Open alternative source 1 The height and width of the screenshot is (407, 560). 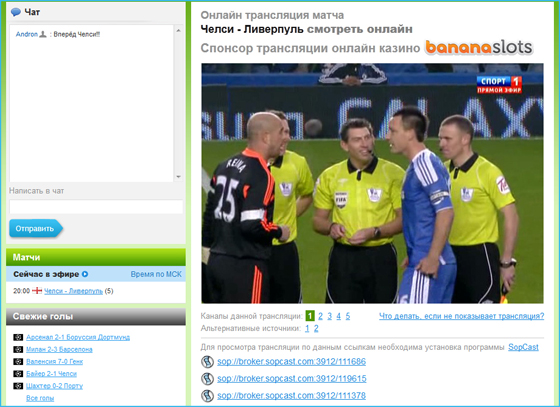pyautogui.click(x=307, y=328)
